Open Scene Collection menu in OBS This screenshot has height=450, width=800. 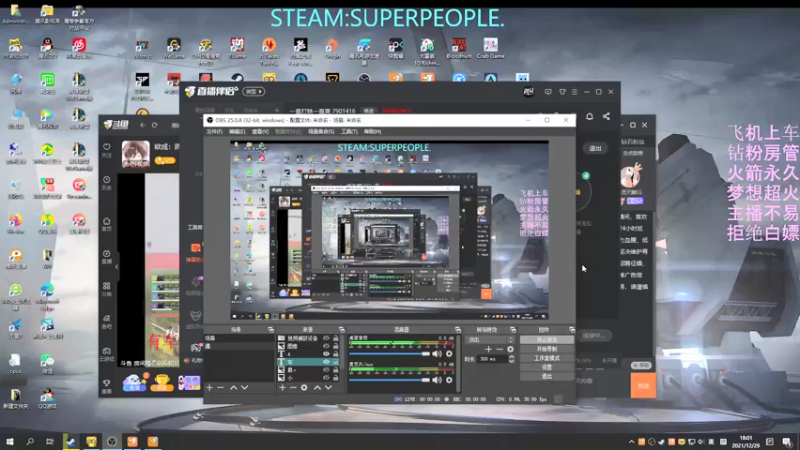coord(321,132)
